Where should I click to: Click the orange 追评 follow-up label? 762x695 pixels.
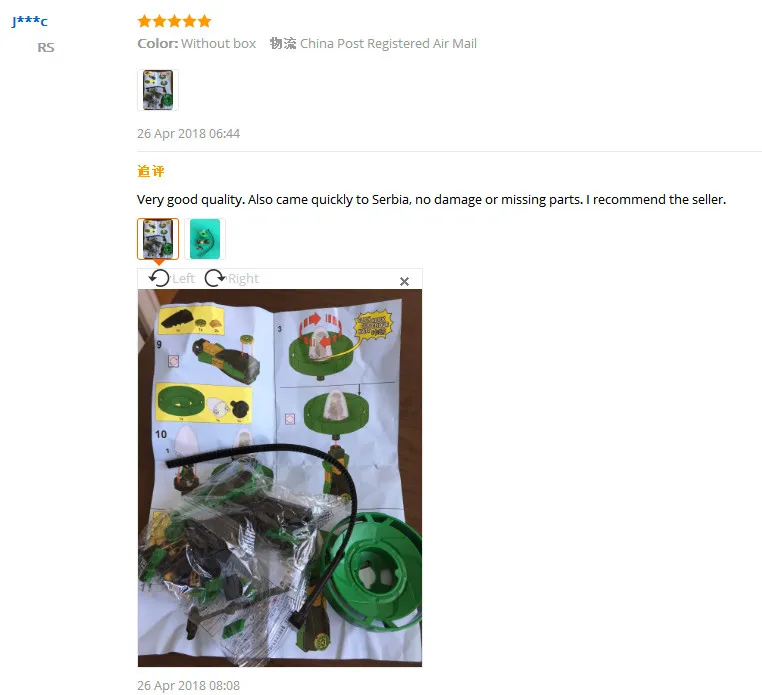click(151, 171)
